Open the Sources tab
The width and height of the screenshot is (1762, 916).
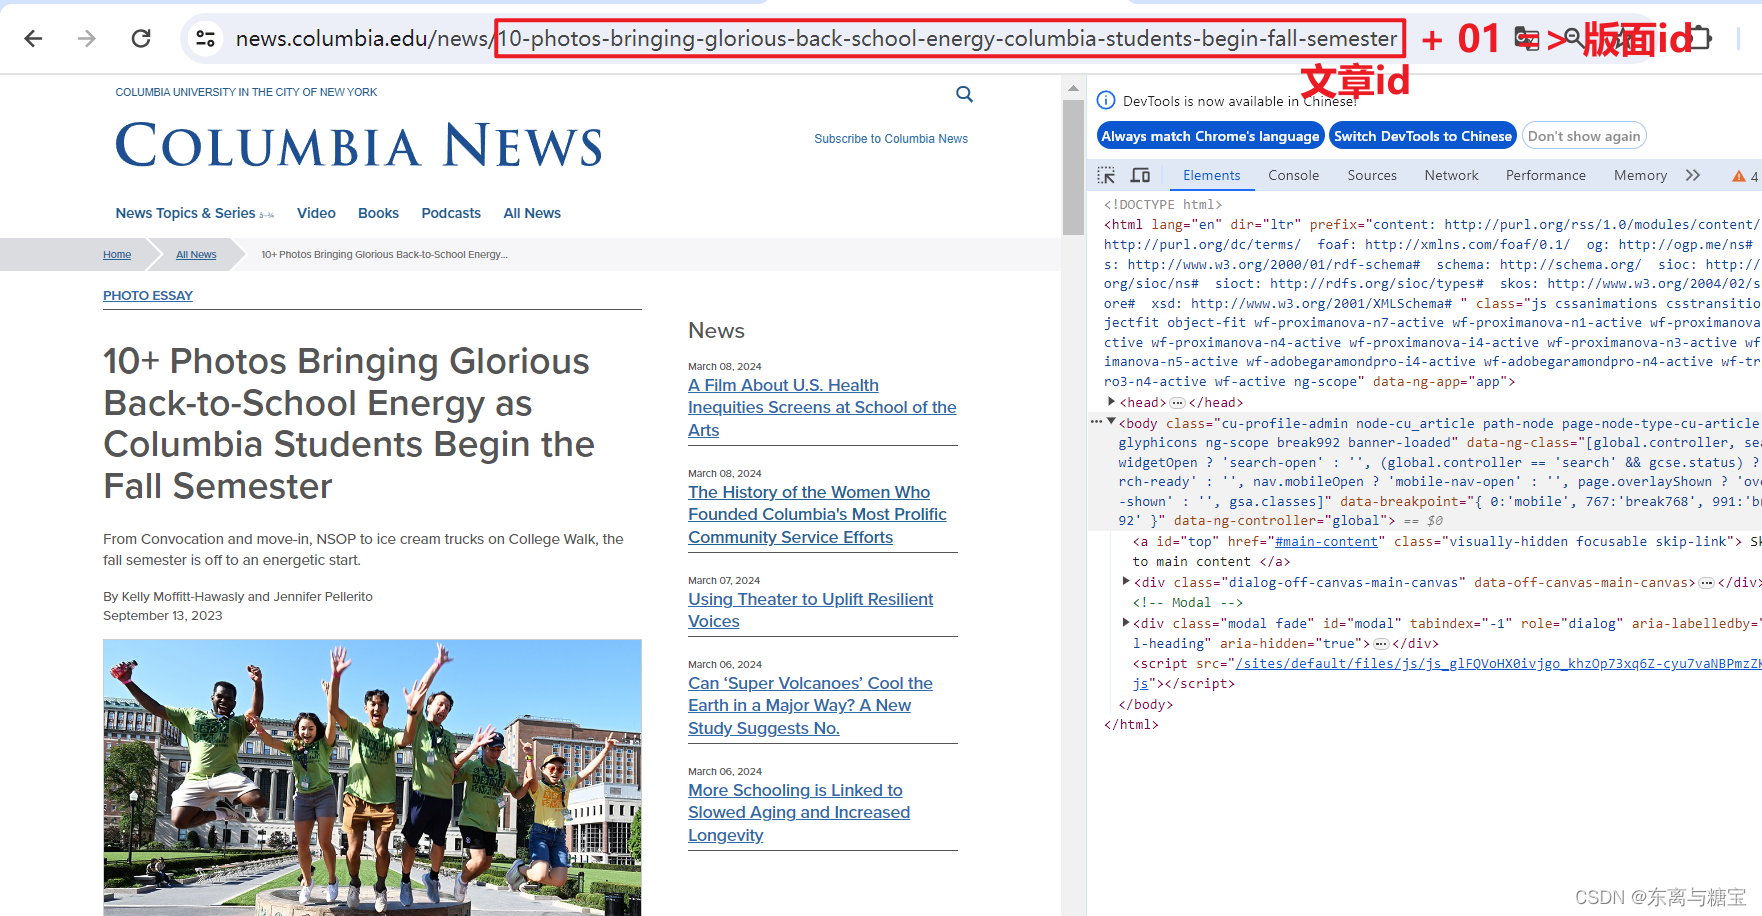[x=1372, y=175]
